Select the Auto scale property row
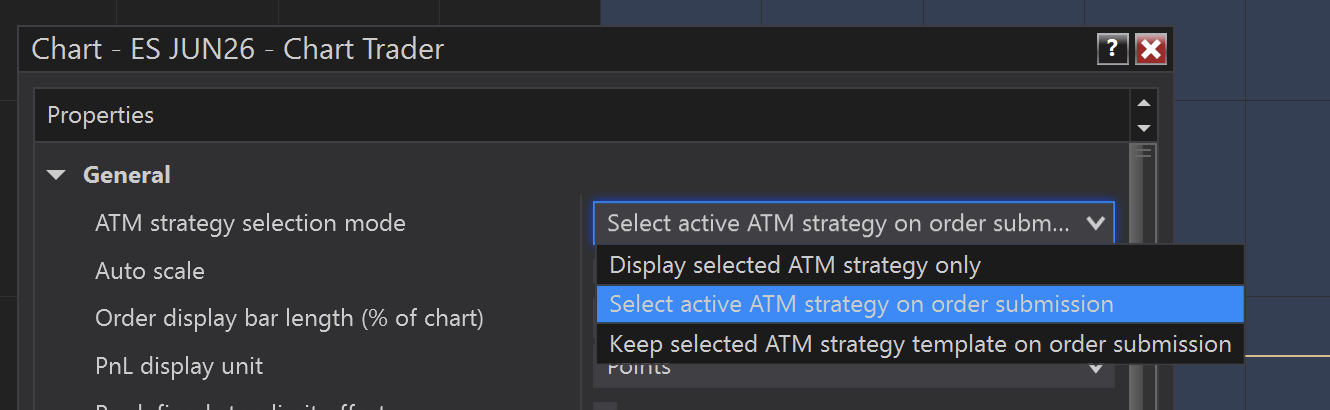 click(150, 271)
